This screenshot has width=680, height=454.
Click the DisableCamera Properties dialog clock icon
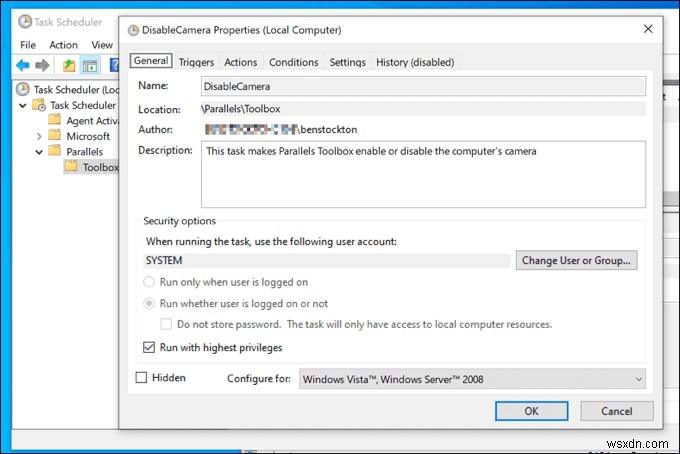pos(133,30)
